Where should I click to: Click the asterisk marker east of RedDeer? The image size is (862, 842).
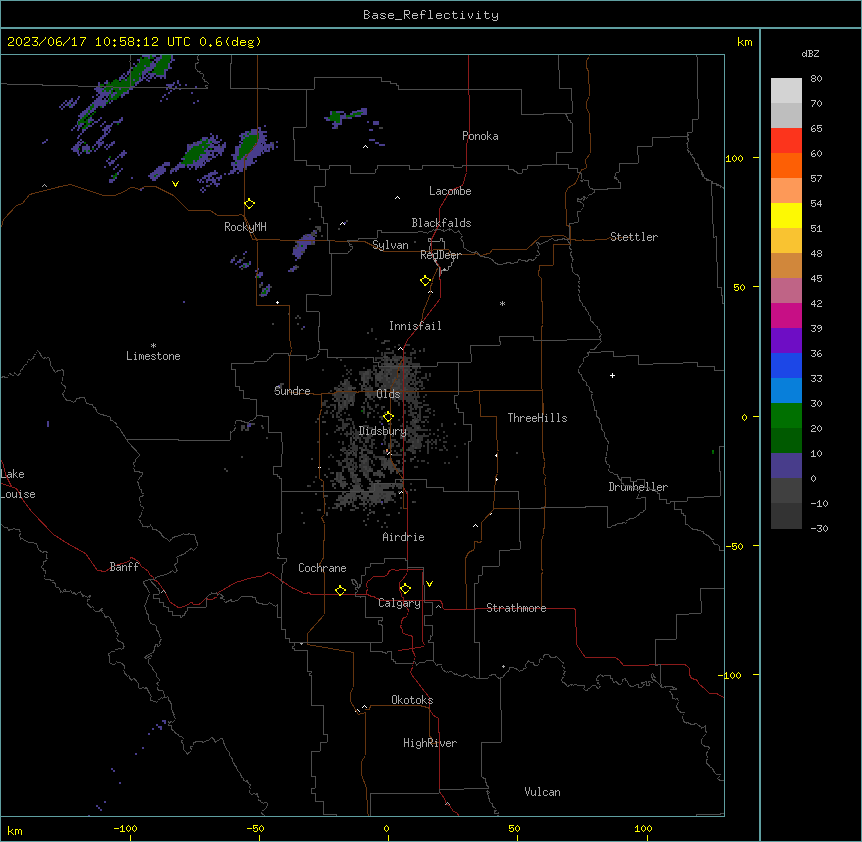click(502, 303)
